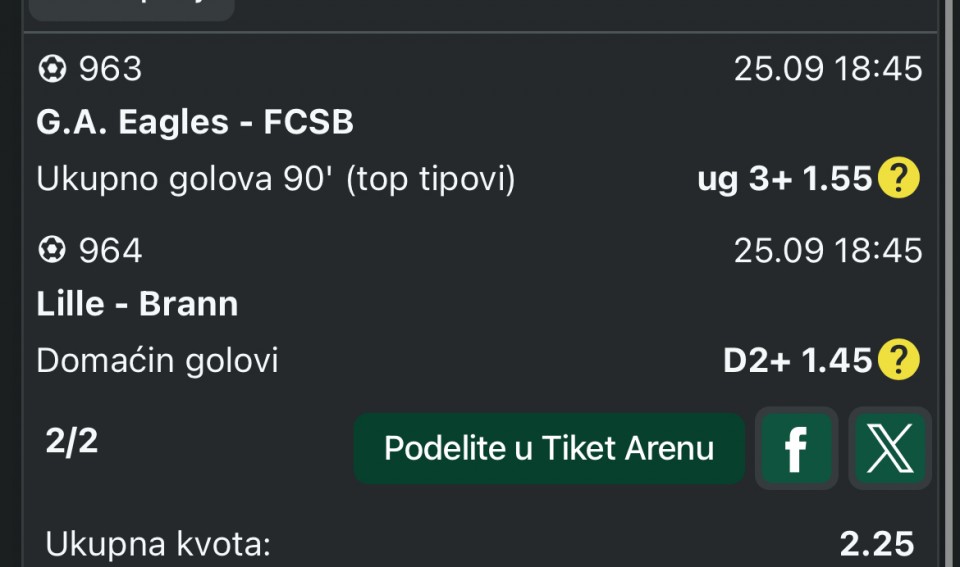This screenshot has height=567, width=960.
Task: Click match code 963
Action: click(110, 69)
